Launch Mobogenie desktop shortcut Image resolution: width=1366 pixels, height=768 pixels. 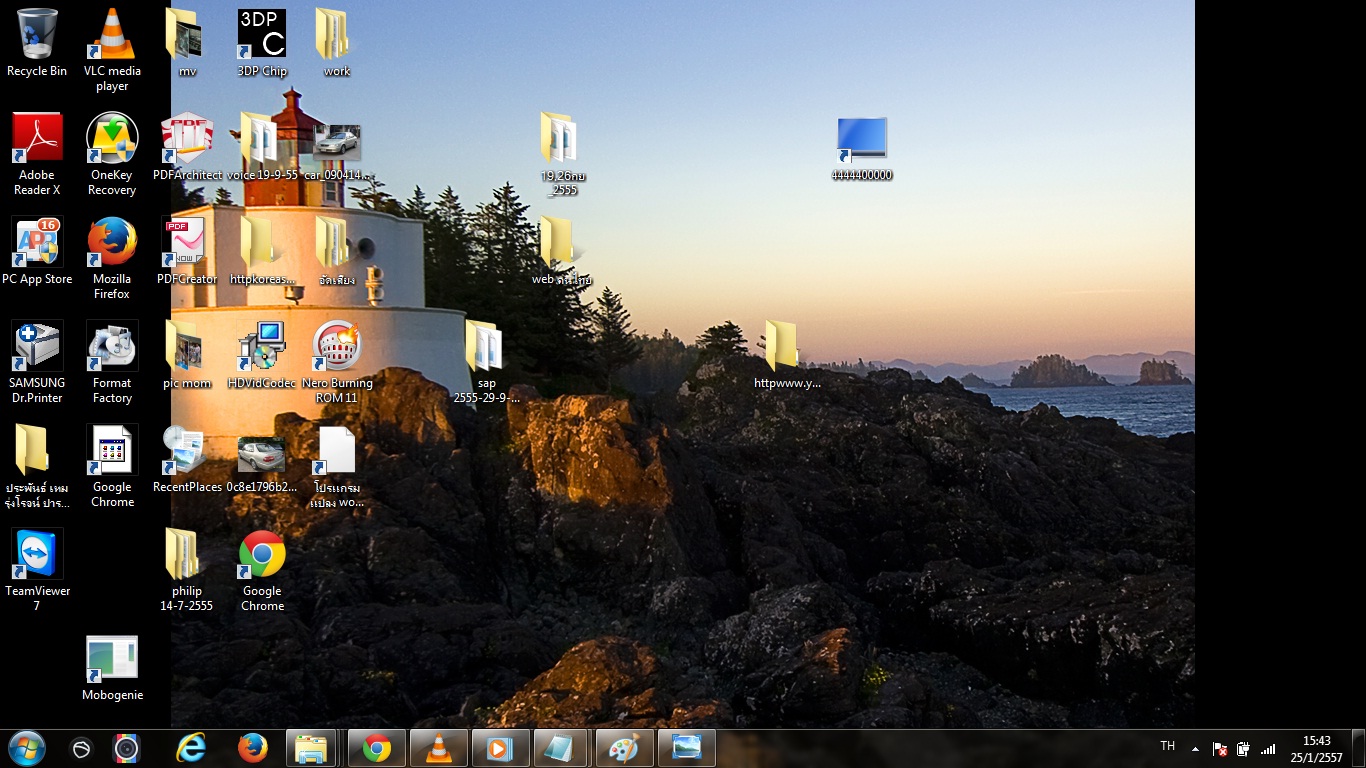(112, 666)
